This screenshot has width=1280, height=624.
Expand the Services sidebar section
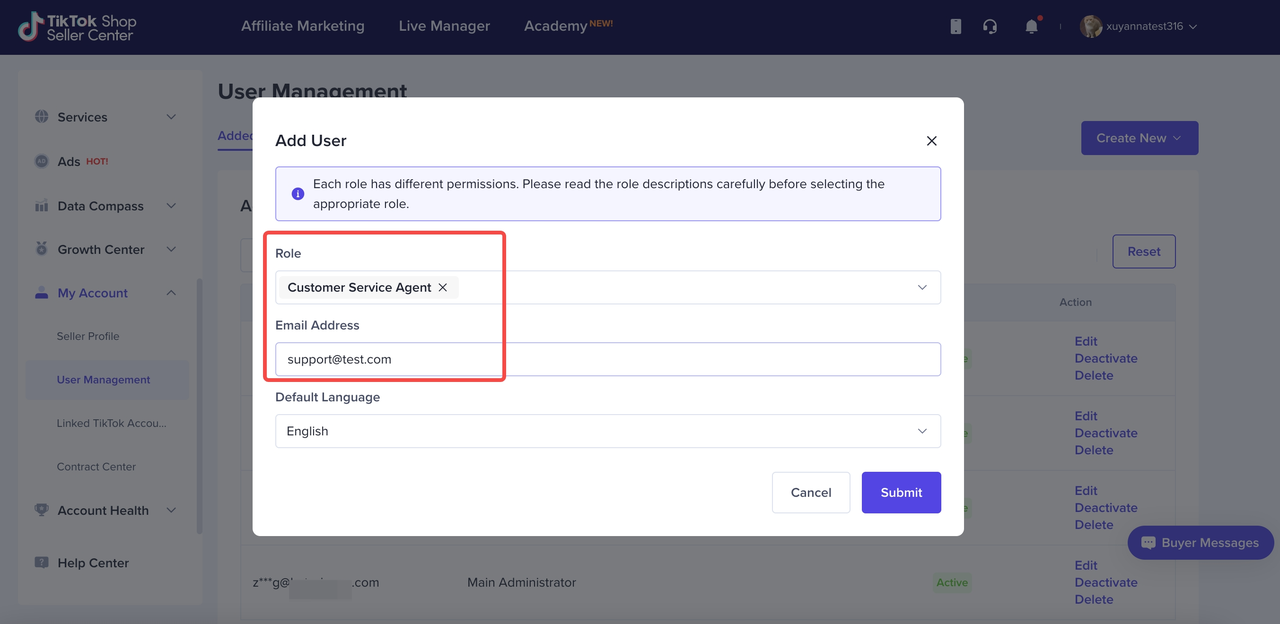tap(171, 117)
